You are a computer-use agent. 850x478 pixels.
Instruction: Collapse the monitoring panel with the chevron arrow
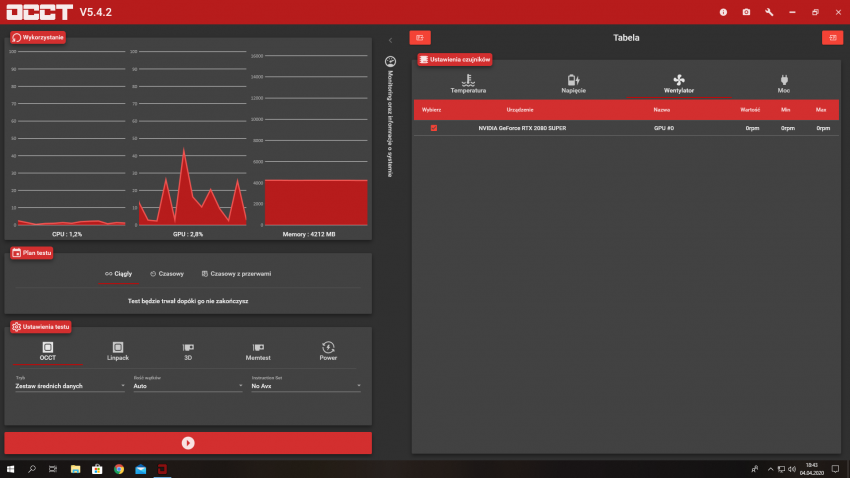click(x=390, y=40)
